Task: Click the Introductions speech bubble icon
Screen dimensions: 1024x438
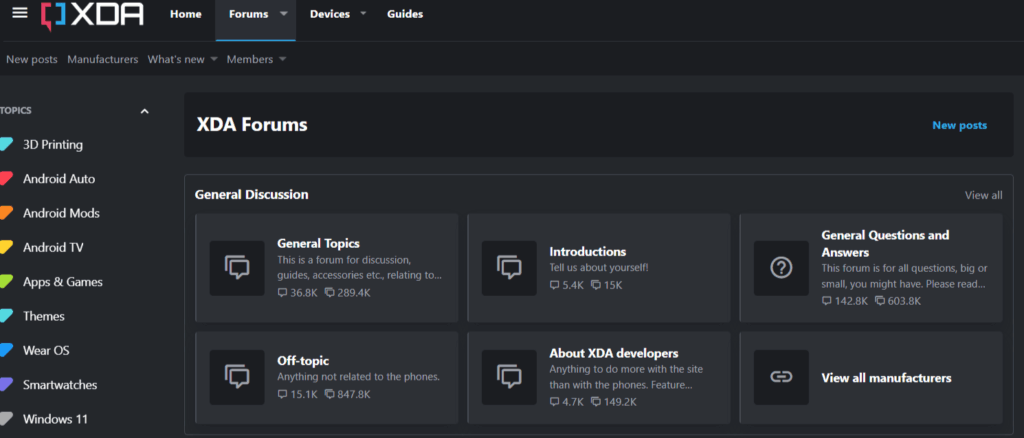Action: [509, 268]
